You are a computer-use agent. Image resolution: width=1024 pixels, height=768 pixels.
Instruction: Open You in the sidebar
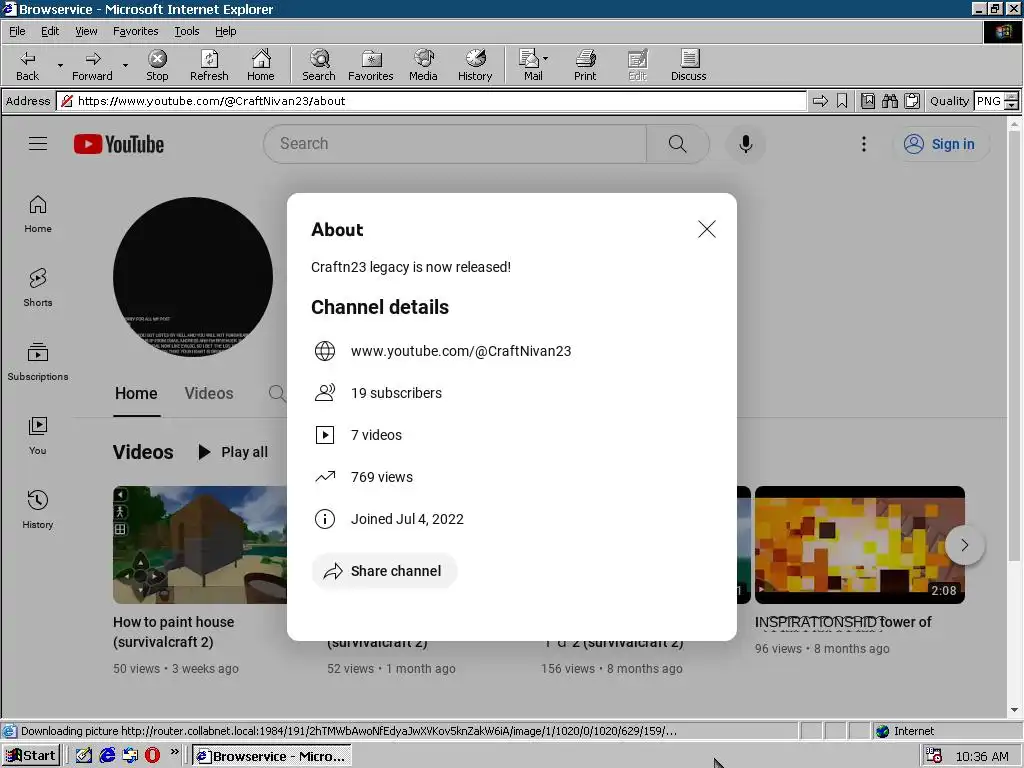38,436
